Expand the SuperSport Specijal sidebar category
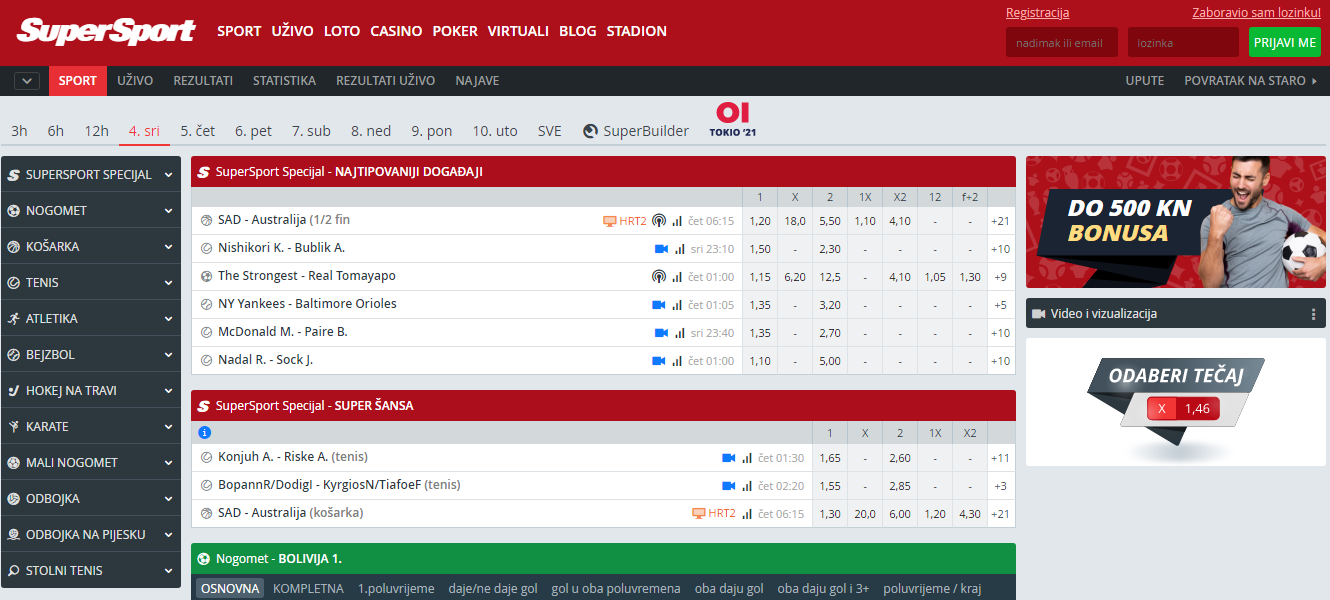 coord(91,175)
